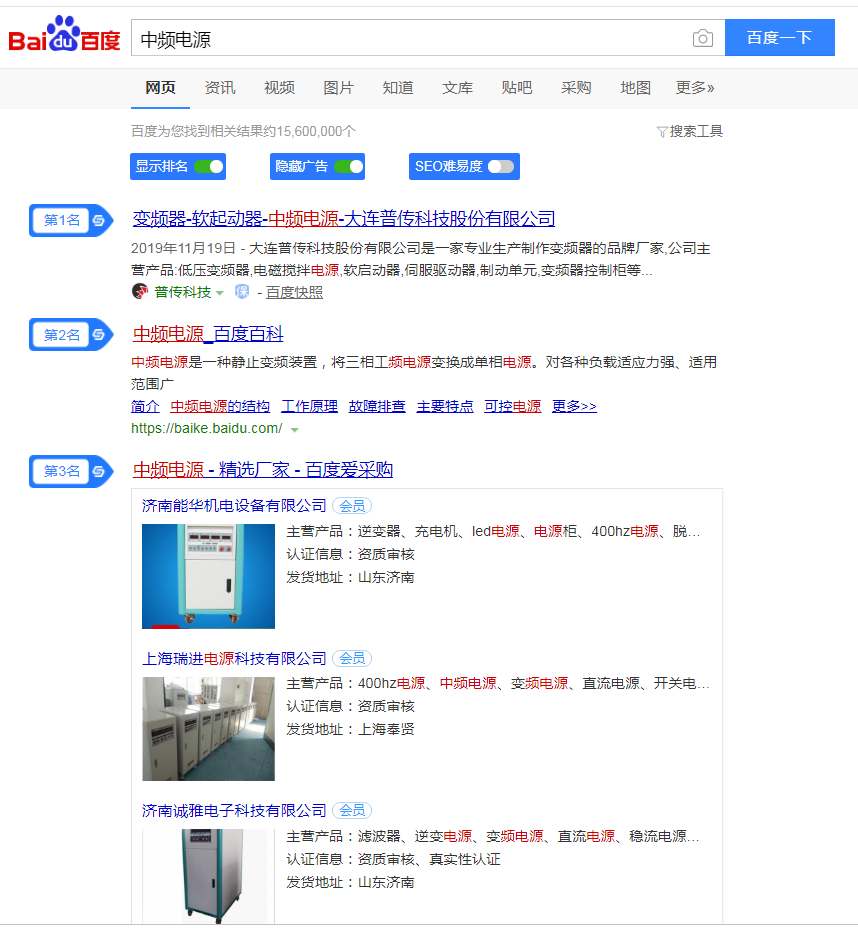Open the 工作原理 sublink
858x929 pixels.
coord(309,406)
